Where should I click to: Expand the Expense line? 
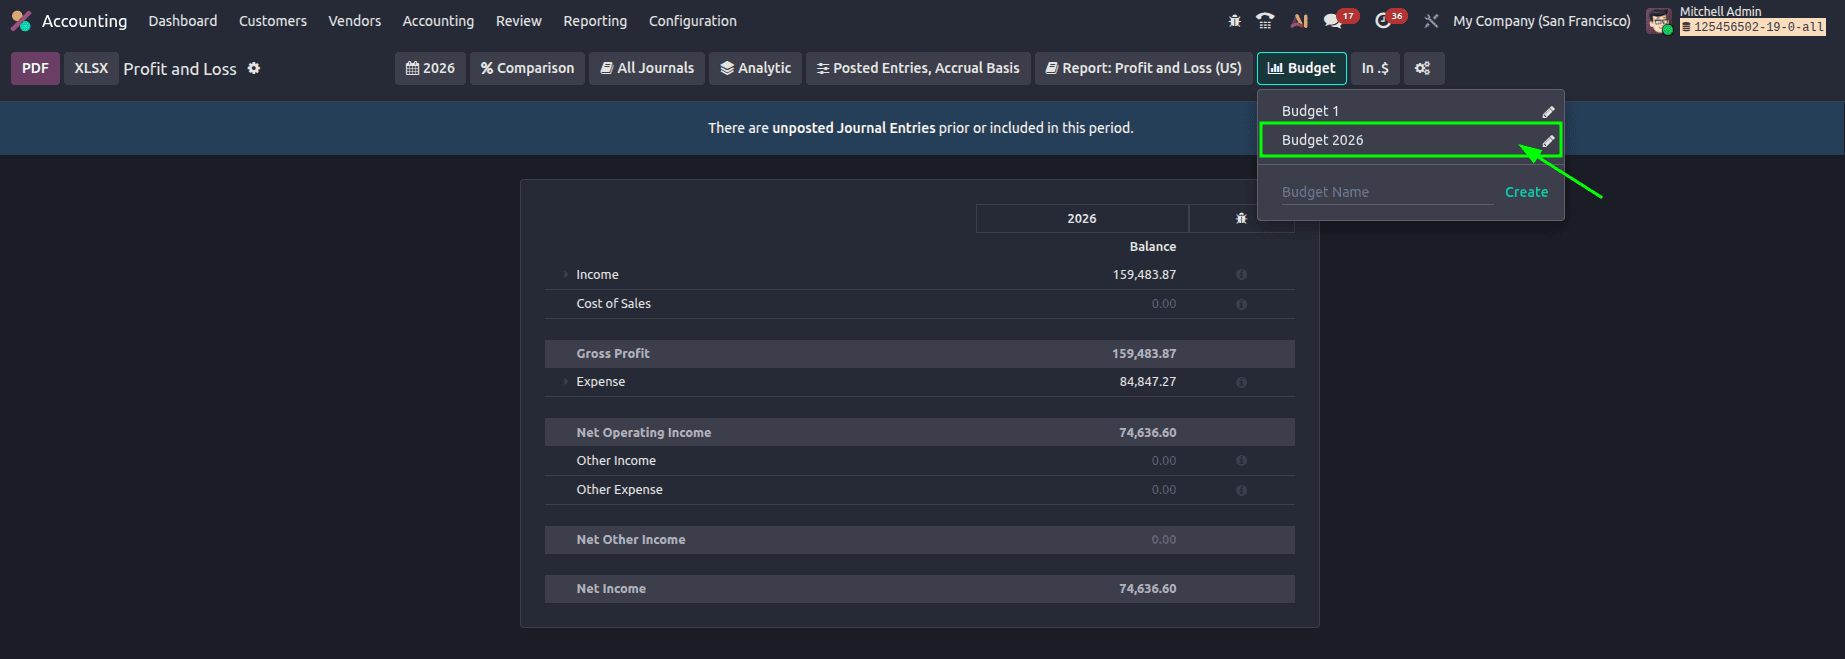coord(565,382)
